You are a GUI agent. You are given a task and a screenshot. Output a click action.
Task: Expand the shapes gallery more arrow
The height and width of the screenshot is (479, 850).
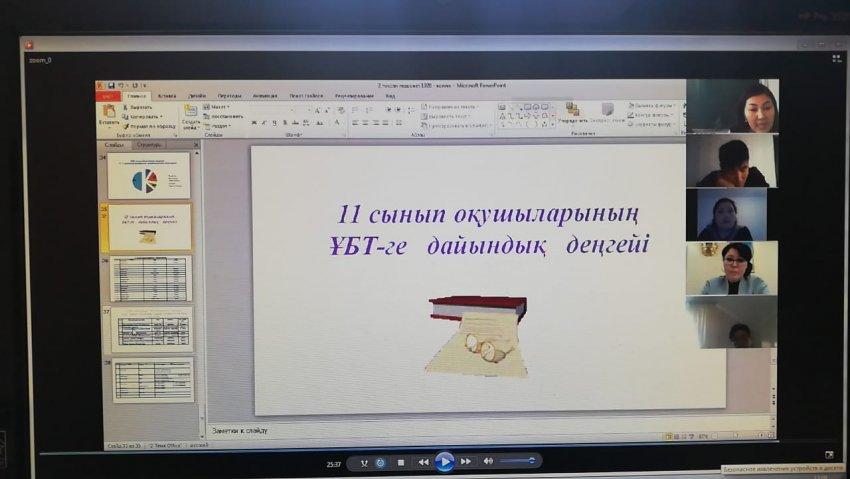[x=552, y=125]
